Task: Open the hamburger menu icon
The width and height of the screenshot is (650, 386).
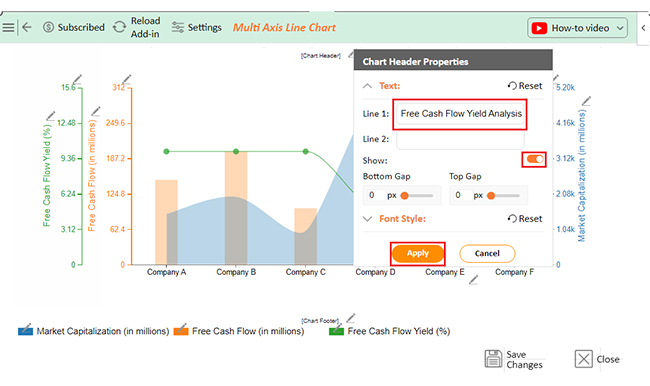Action: click(x=8, y=27)
